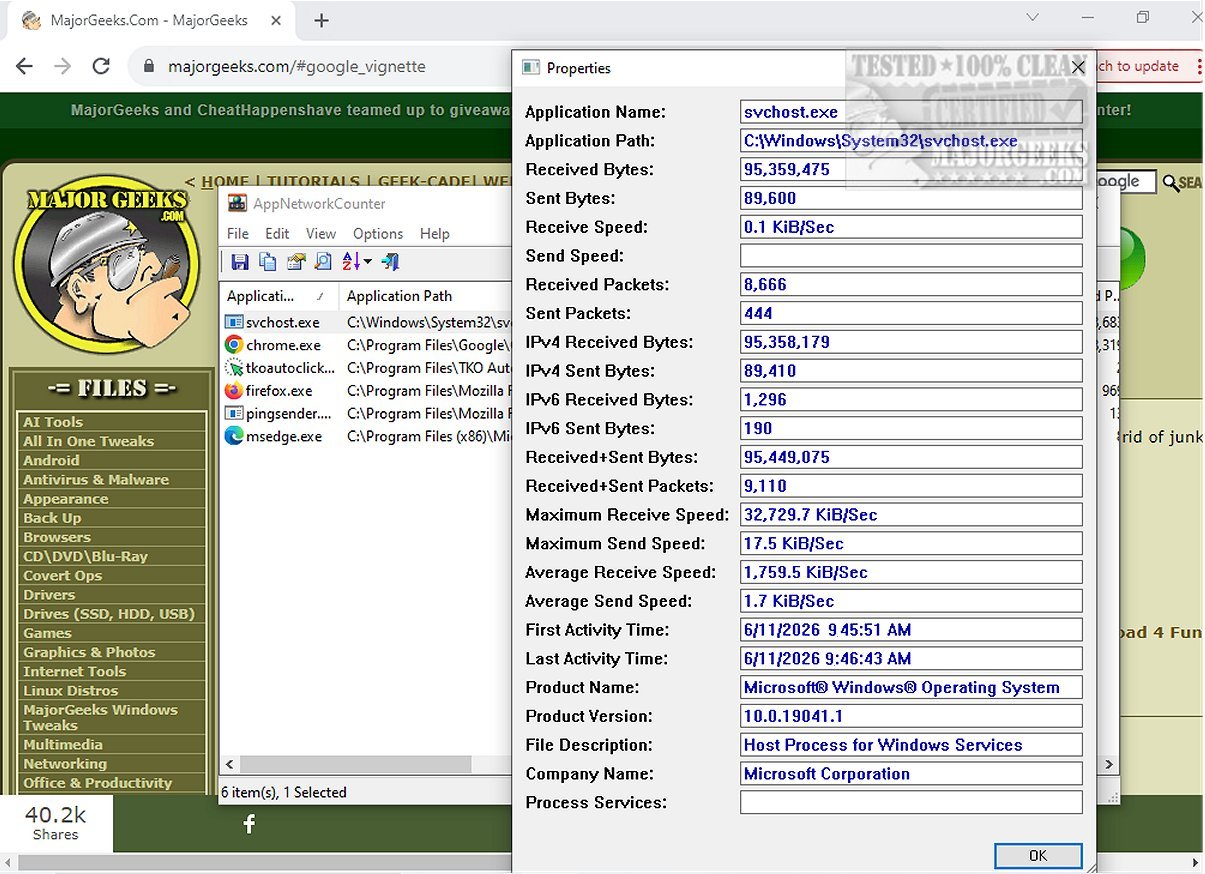Click the Product Version value 10.0.19041.1
1205x874 pixels.
[911, 716]
